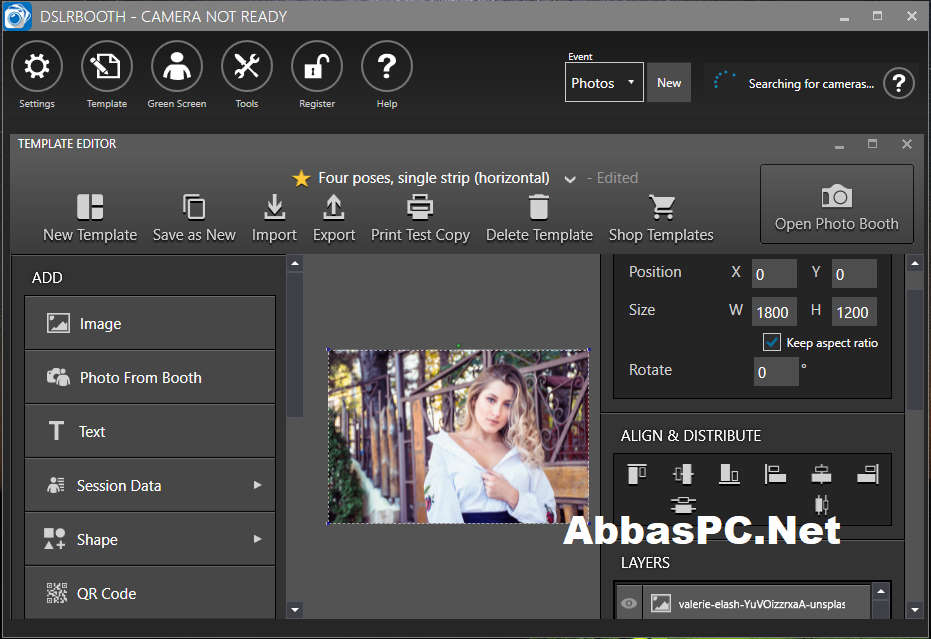Hide the valerie-elash layer with eye icon
The height and width of the screenshot is (639, 931).
629,603
